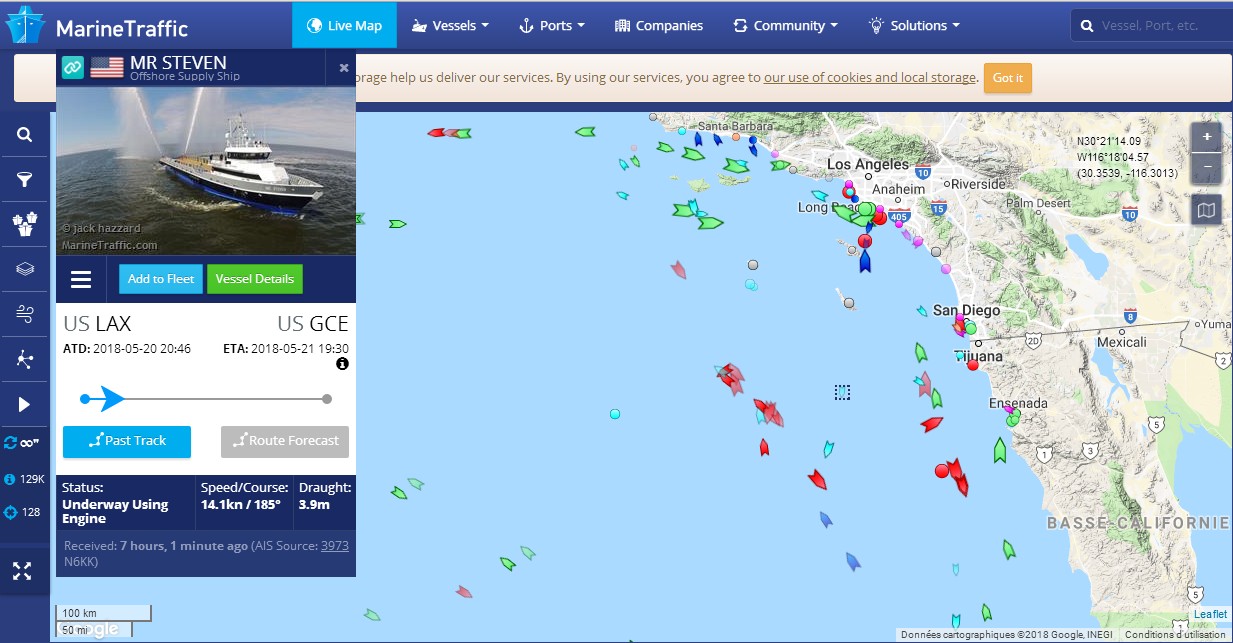Expand the Ports dropdown menu
Viewport: 1233px width, 643px height.
pos(551,25)
